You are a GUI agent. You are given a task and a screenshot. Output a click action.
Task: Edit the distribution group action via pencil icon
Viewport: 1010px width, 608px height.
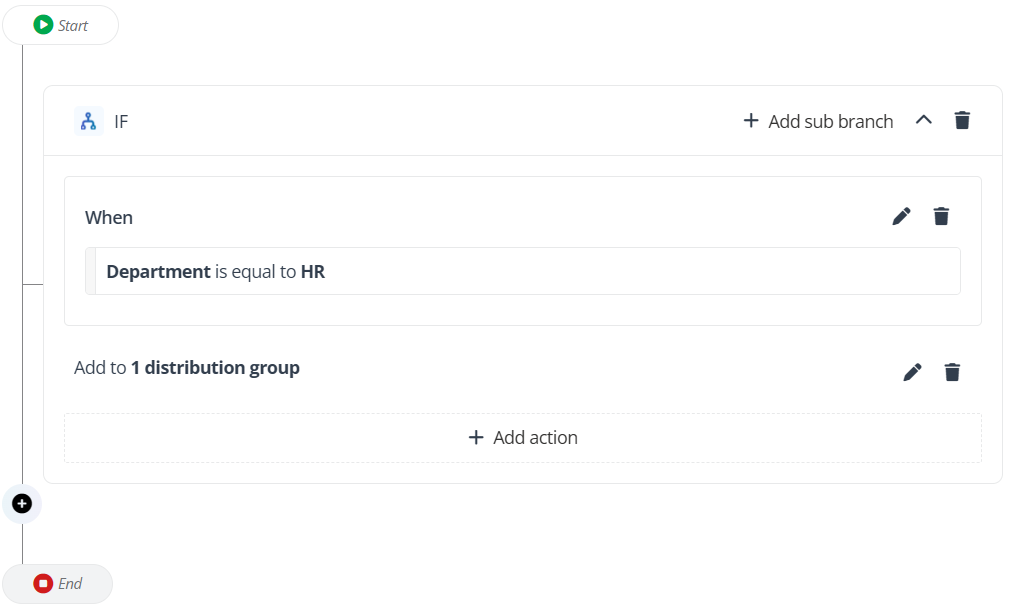tap(912, 371)
